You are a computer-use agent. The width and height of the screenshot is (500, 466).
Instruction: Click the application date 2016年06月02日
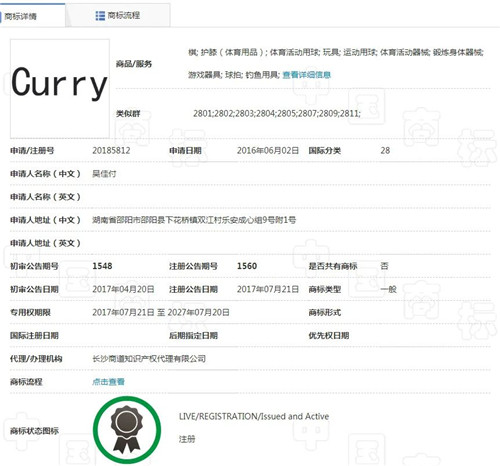pos(268,150)
